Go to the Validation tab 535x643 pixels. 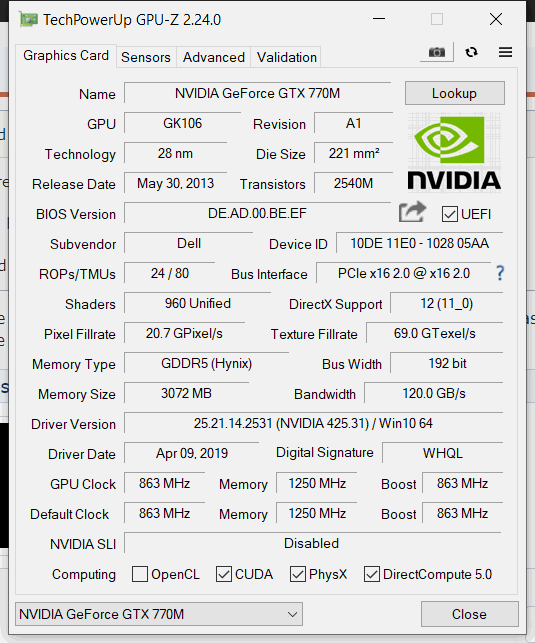click(287, 57)
